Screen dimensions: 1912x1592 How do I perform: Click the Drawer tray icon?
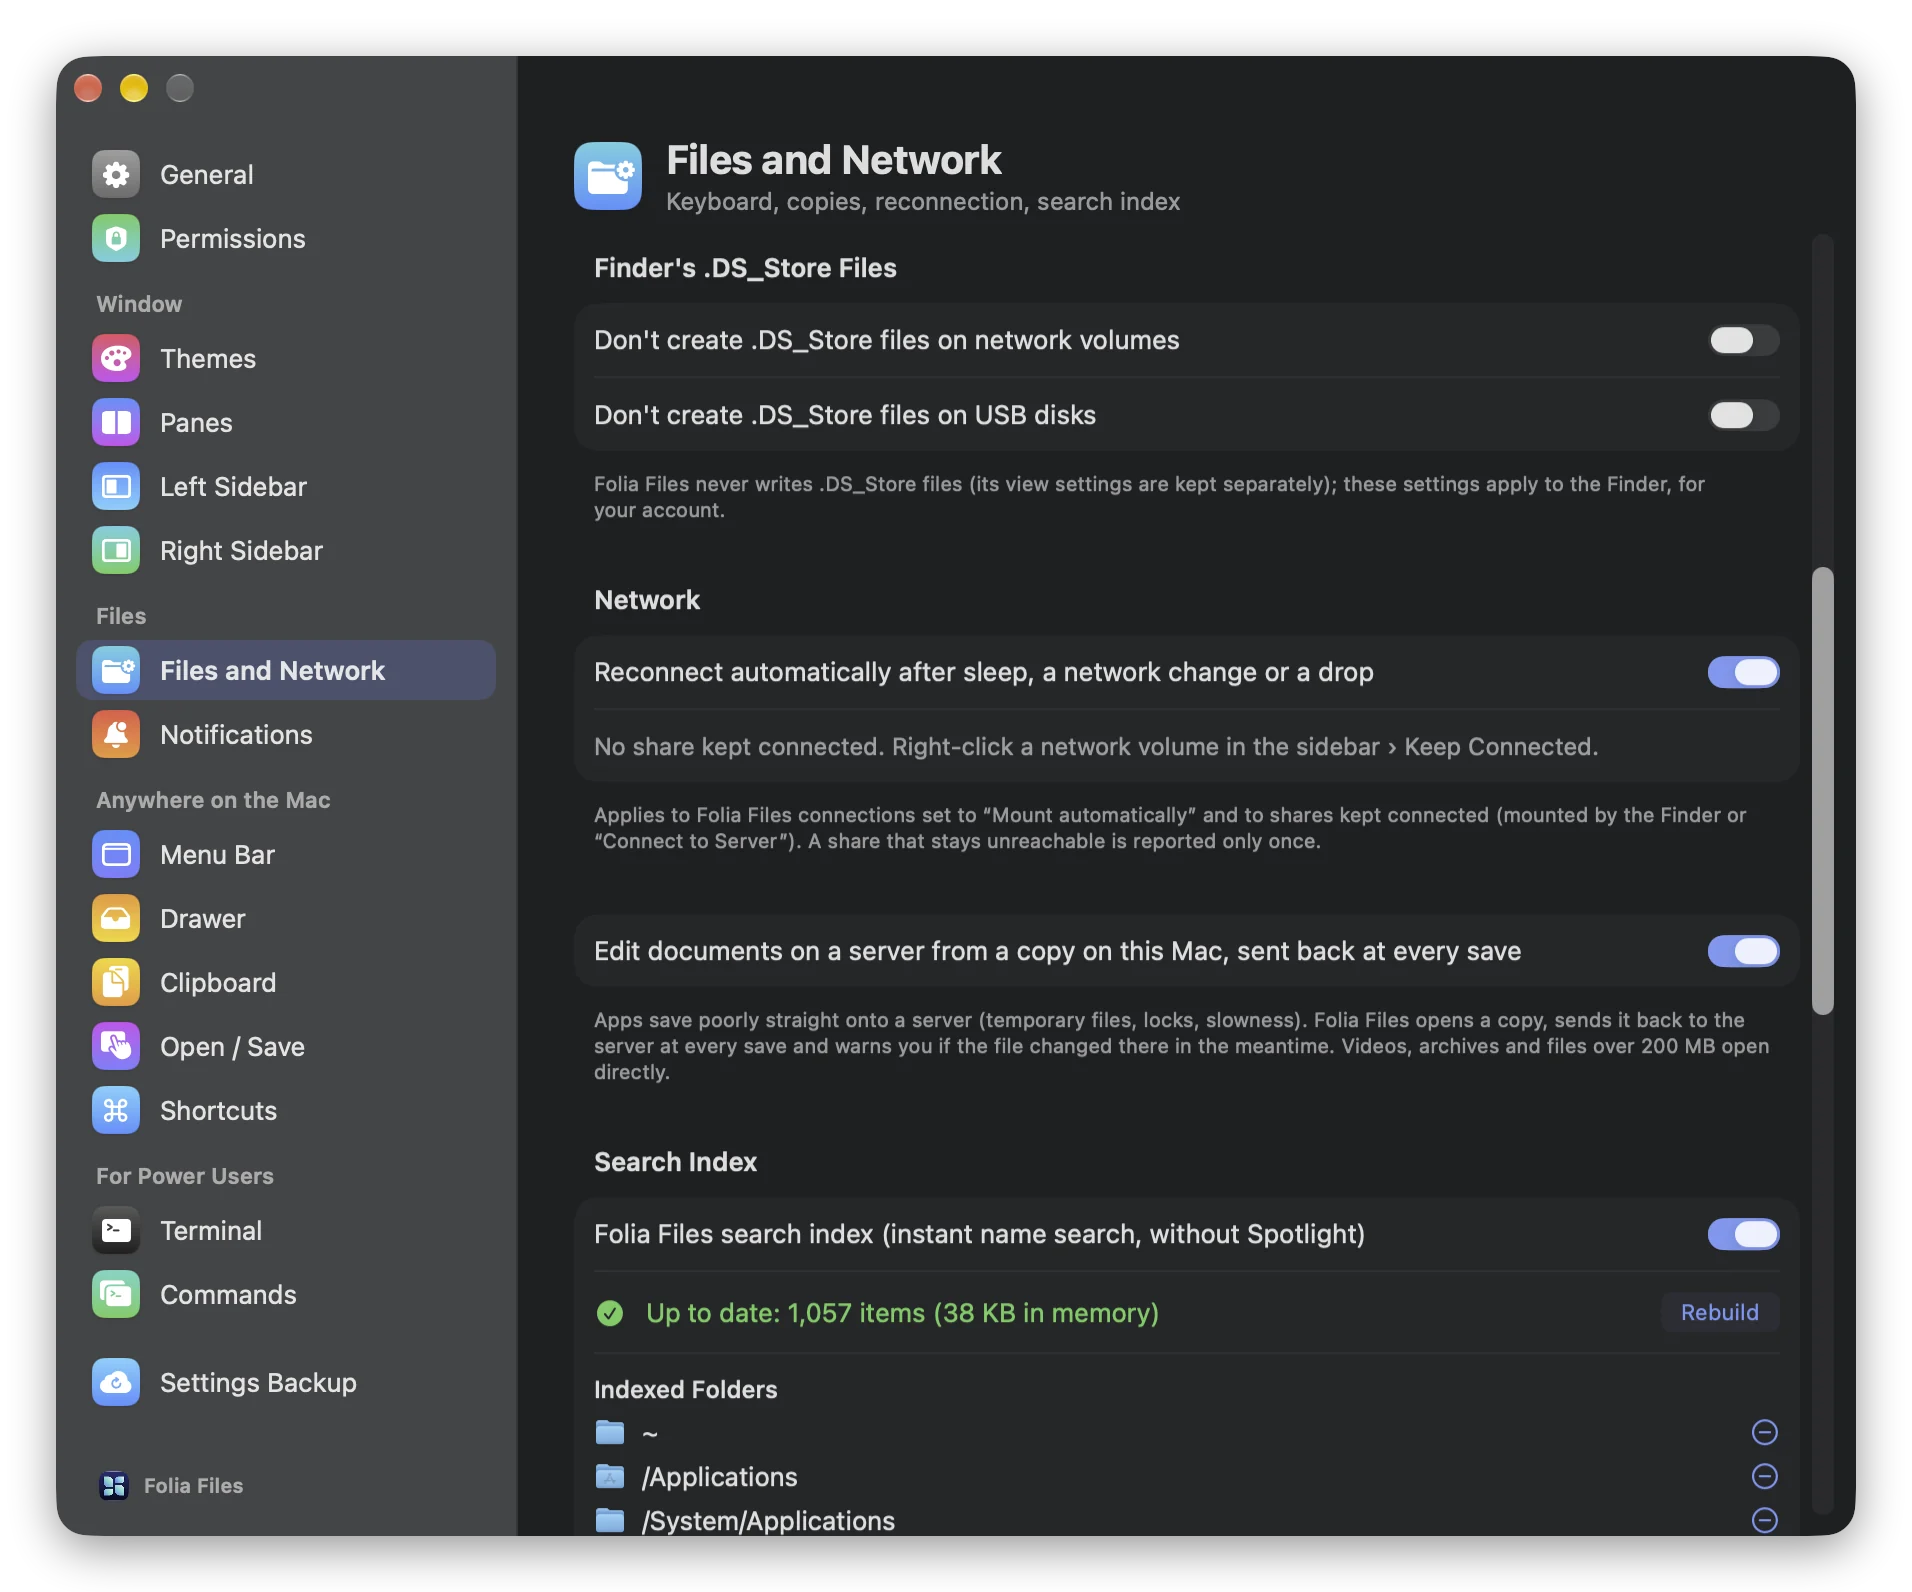[116, 919]
